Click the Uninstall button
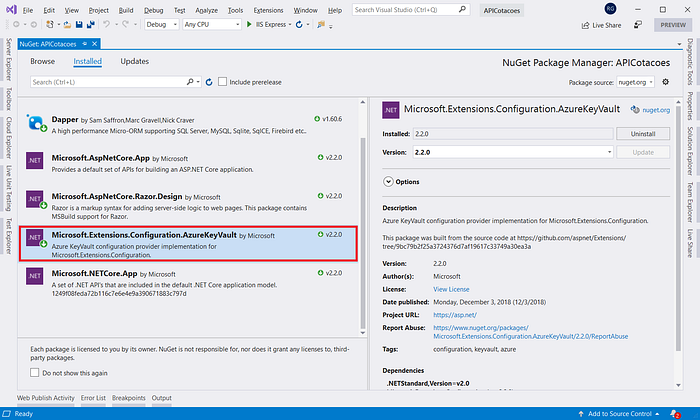Viewport: 700px width, 420px height. (643, 133)
